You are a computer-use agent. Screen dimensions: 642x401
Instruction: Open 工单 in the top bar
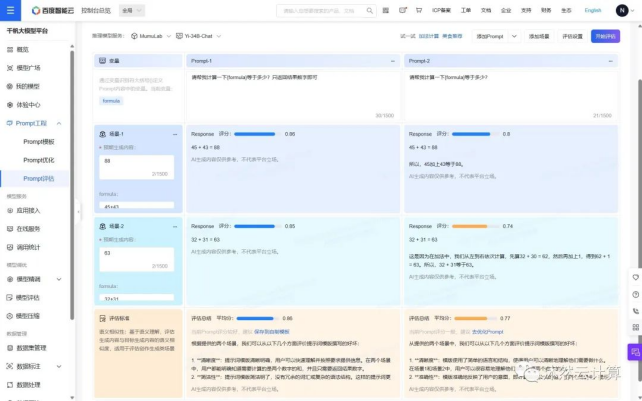466,11
